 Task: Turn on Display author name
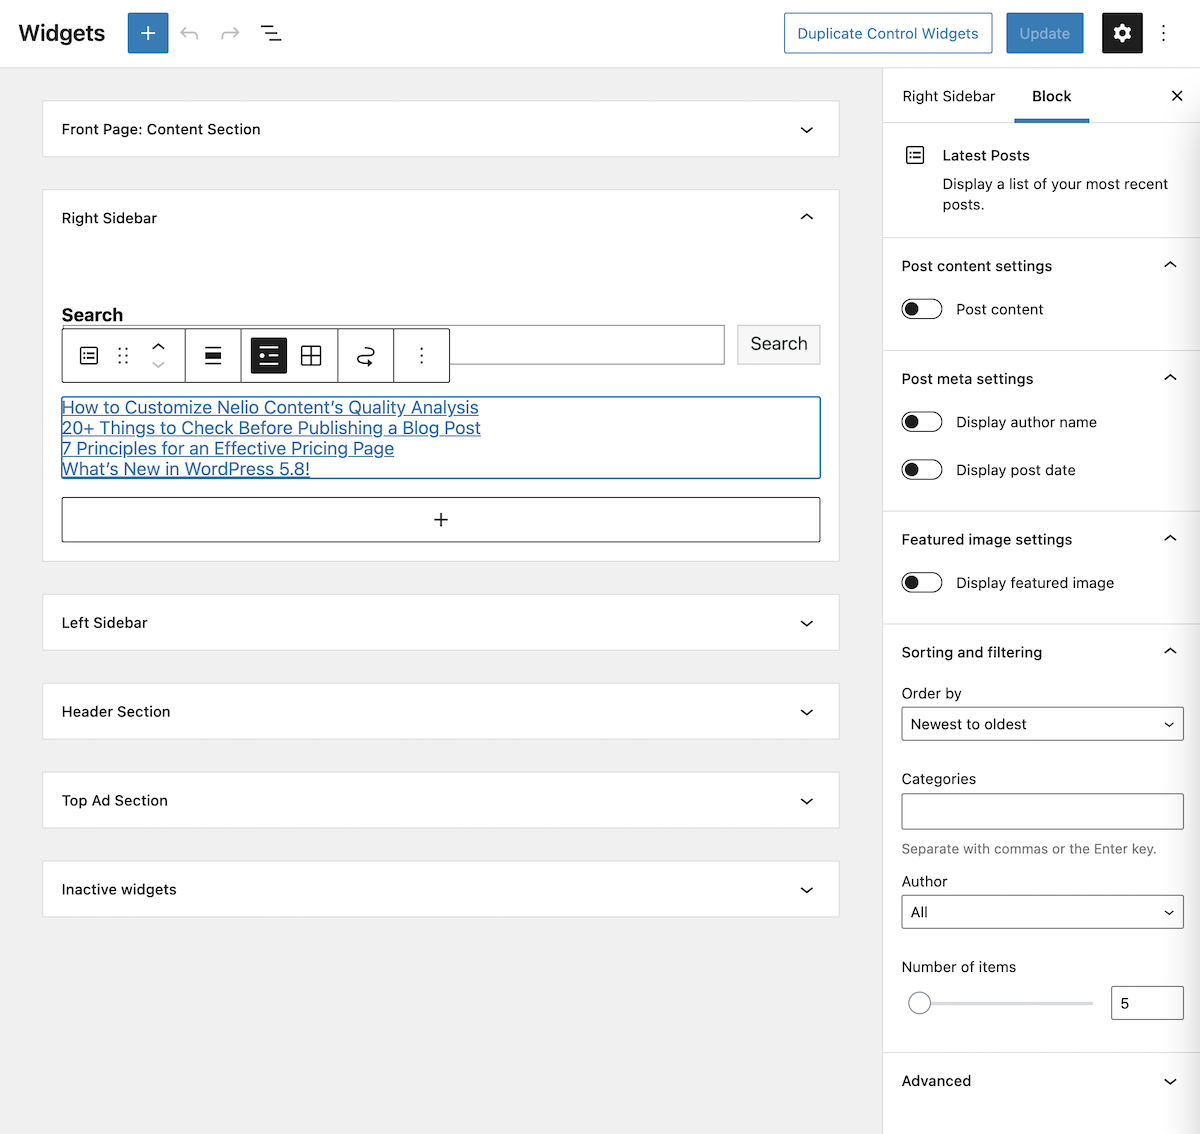tap(922, 422)
